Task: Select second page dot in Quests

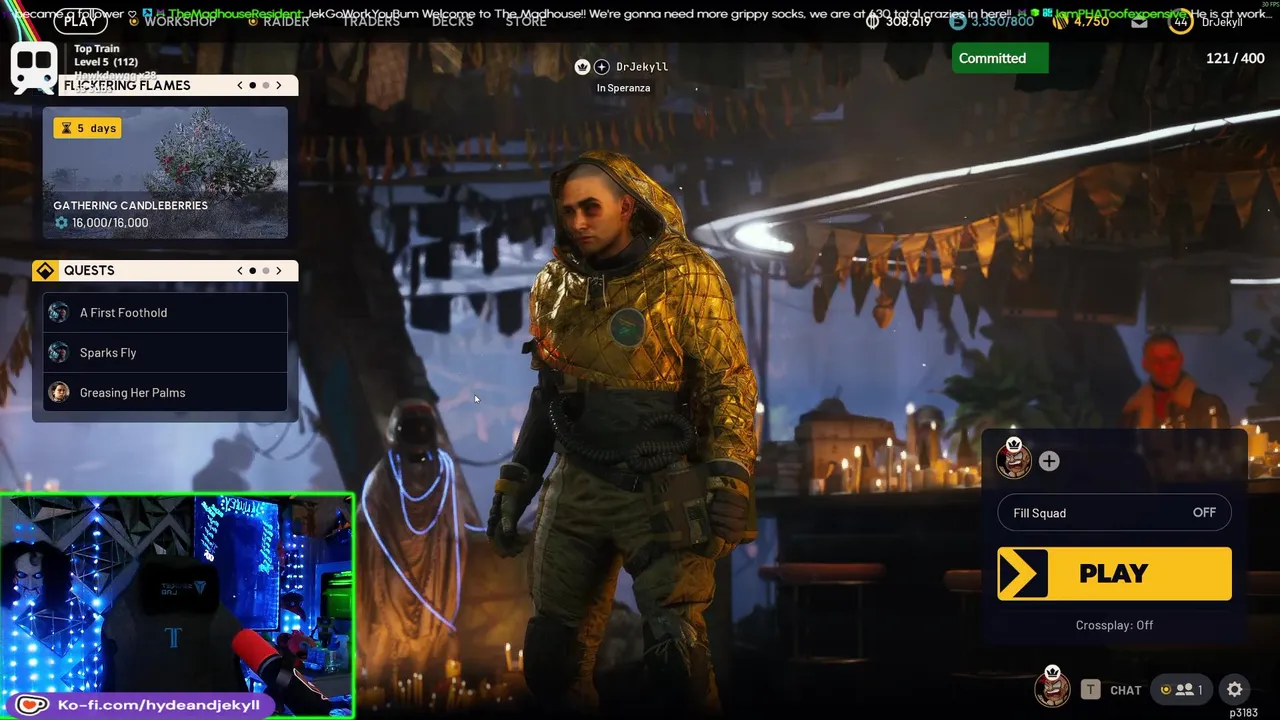Action: pyautogui.click(x=265, y=270)
